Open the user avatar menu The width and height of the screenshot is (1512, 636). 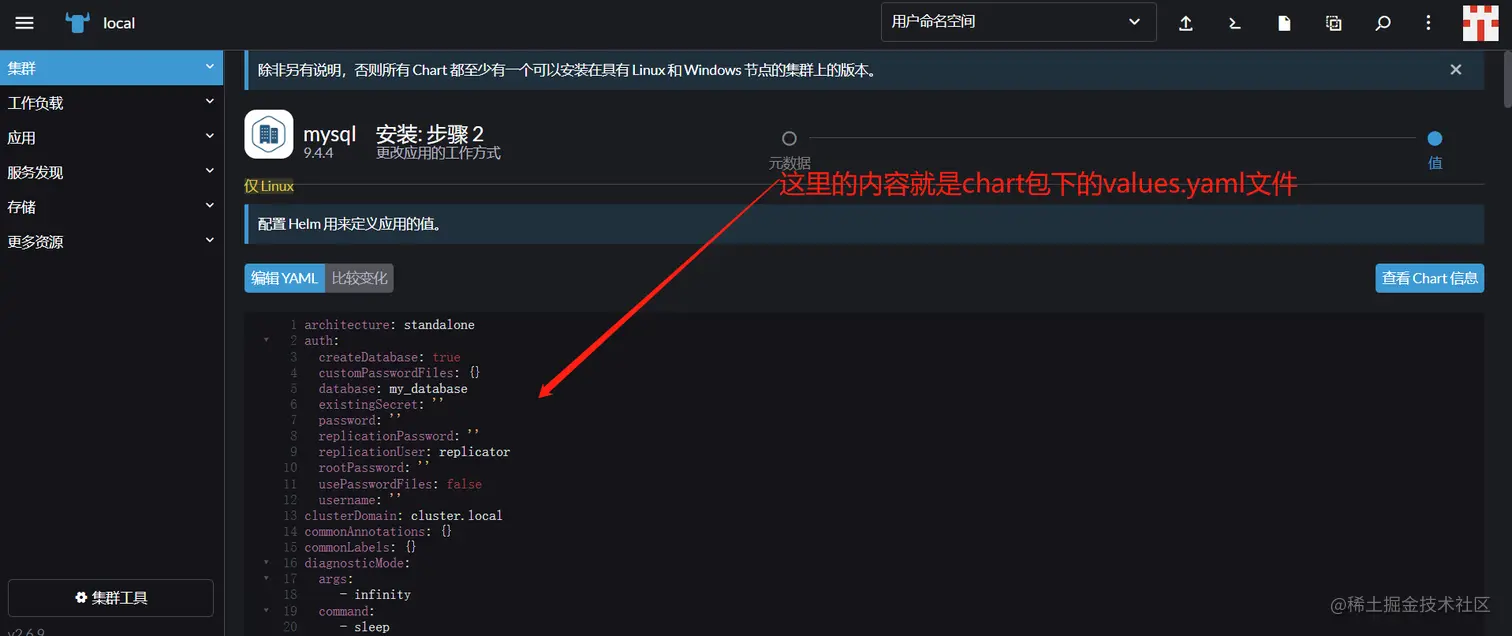coord(1481,23)
